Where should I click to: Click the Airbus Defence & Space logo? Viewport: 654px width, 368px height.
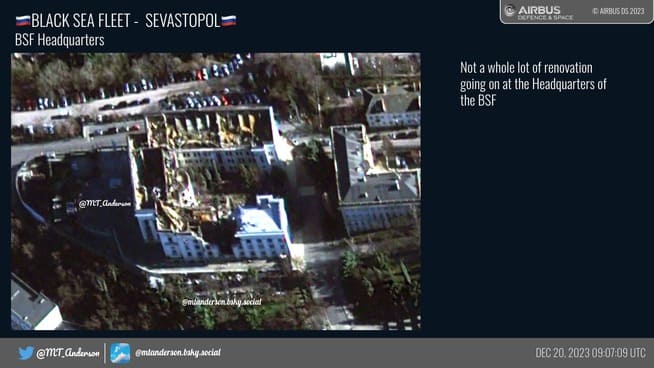point(539,12)
